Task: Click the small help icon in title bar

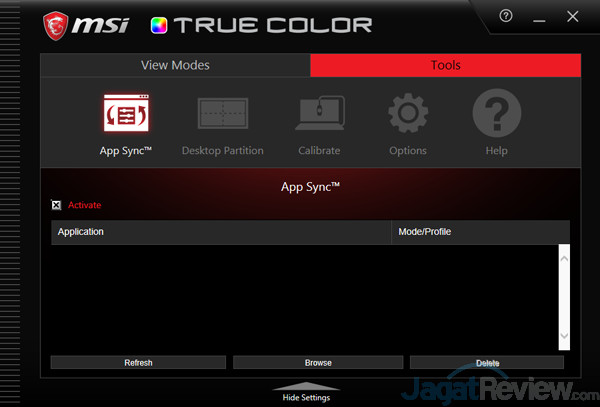Action: click(506, 17)
